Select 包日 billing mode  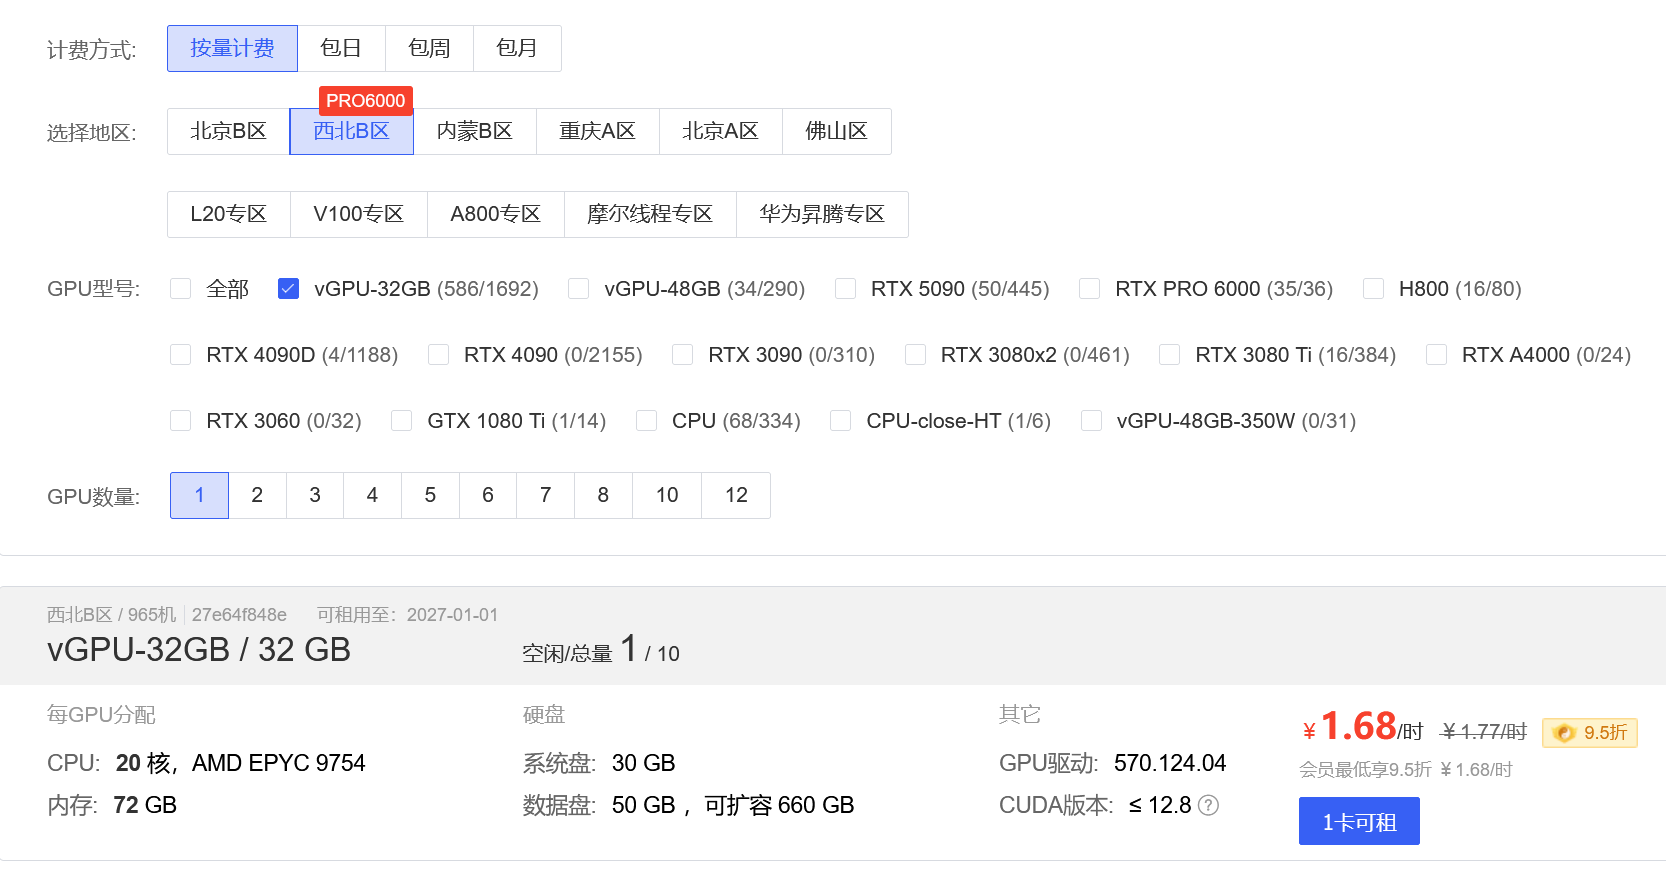point(341,48)
